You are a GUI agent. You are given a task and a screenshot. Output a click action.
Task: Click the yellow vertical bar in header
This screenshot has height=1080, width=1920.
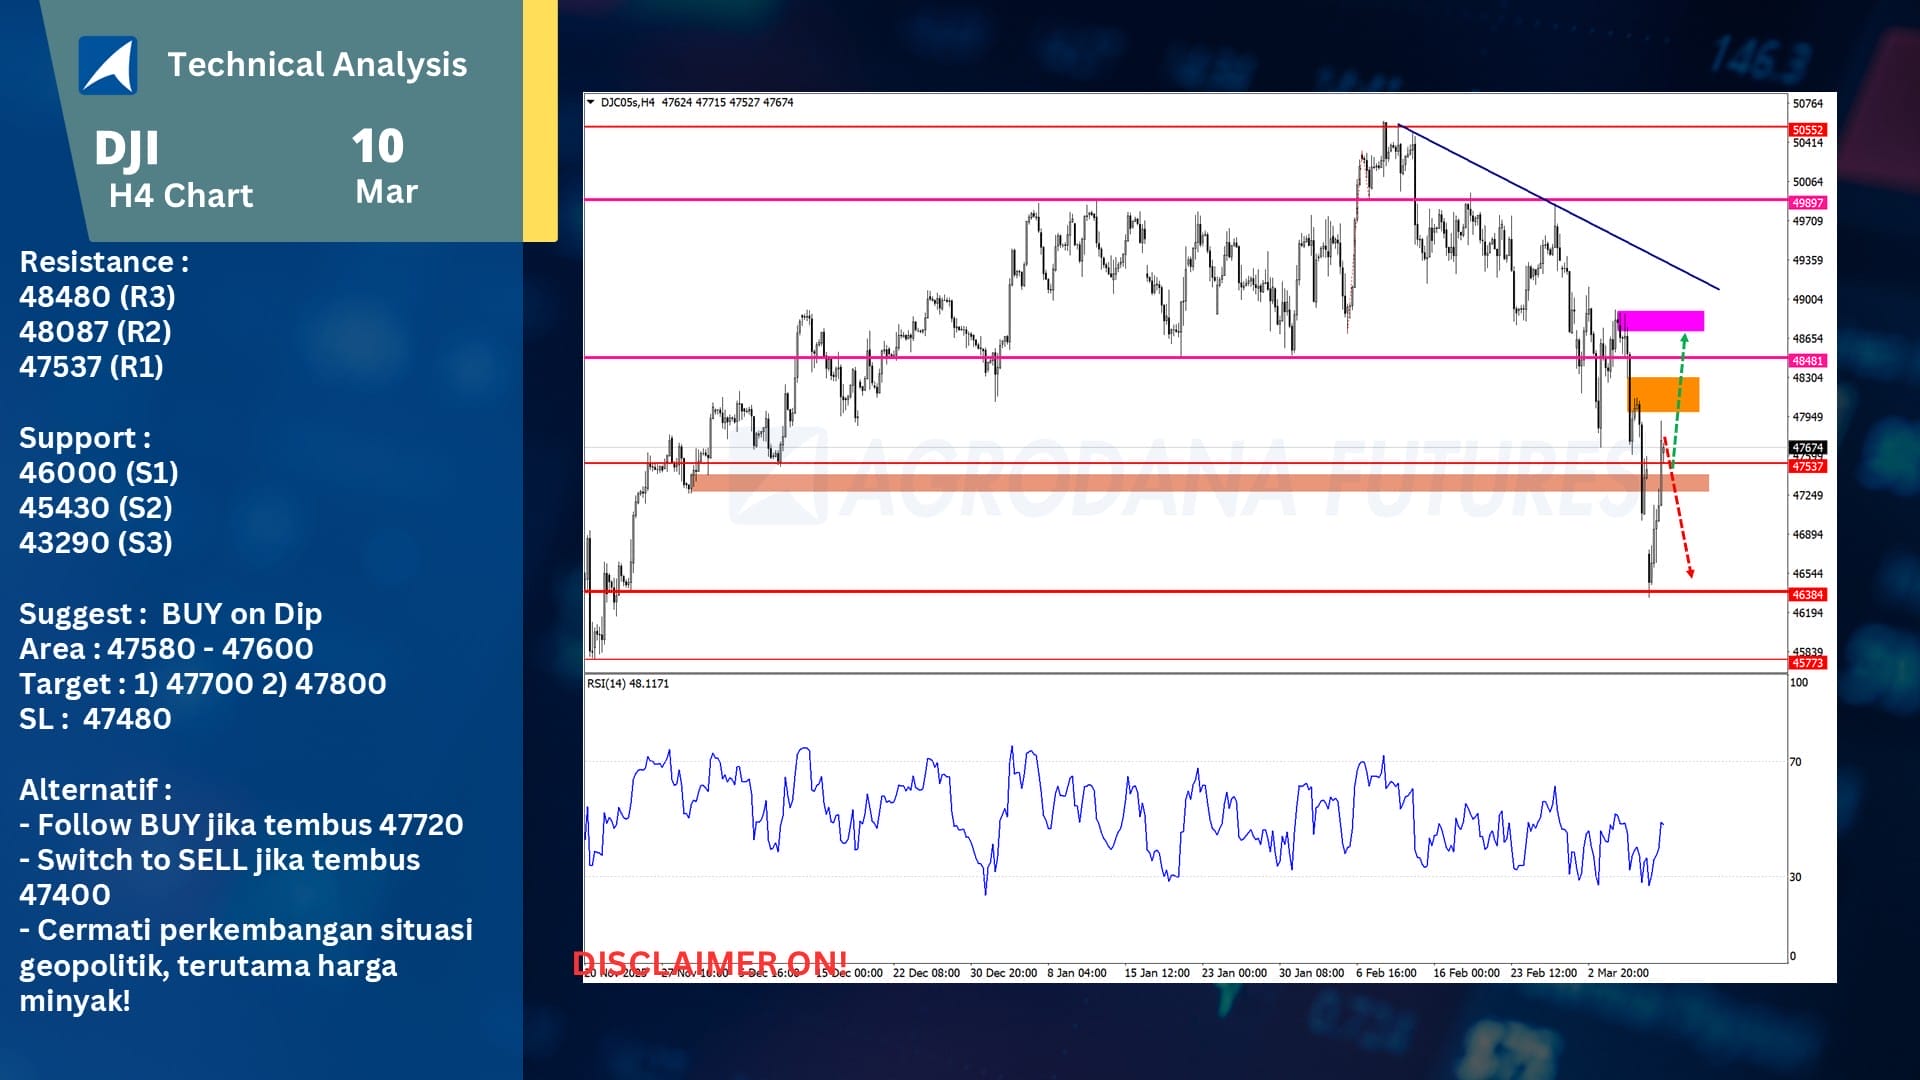tap(540, 120)
